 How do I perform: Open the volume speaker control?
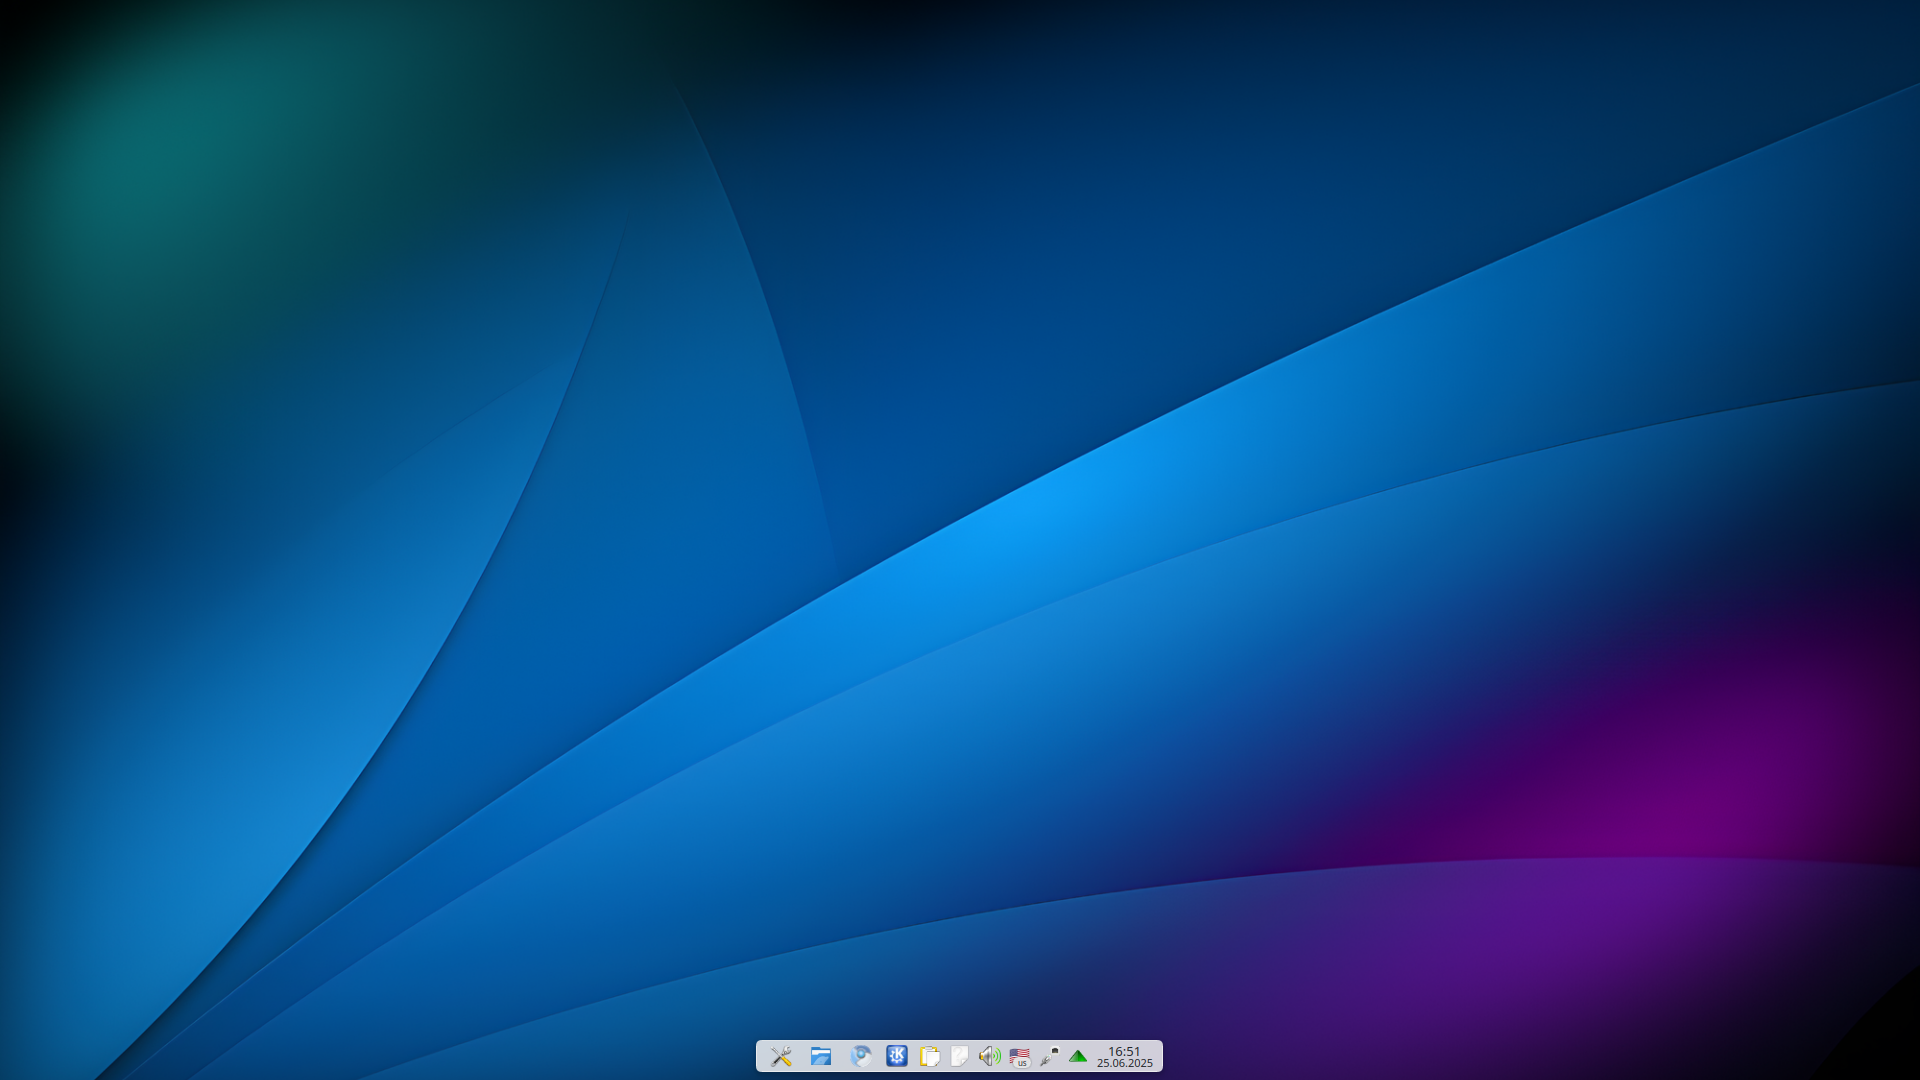(x=989, y=1056)
